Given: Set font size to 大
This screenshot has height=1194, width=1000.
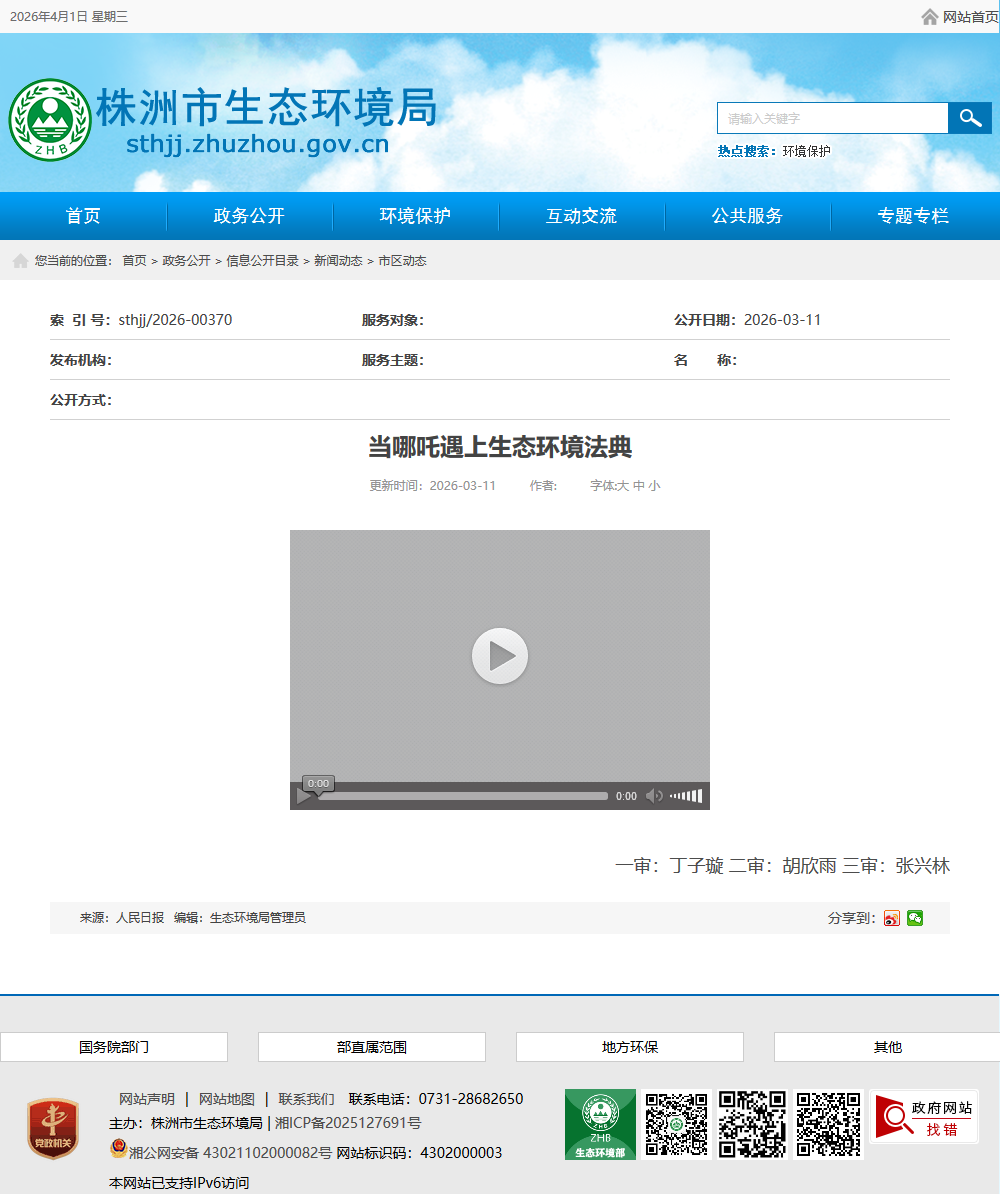Looking at the screenshot, I should coord(622,486).
